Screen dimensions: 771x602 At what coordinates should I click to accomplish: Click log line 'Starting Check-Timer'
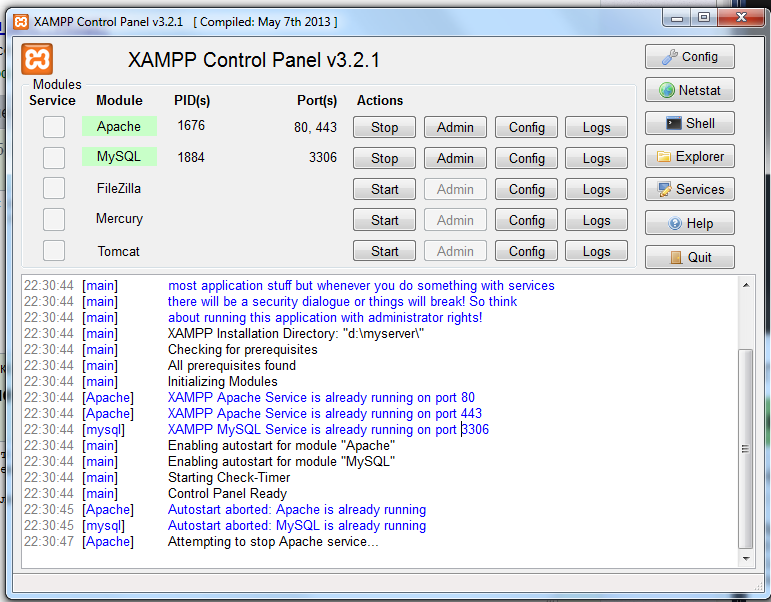(229, 477)
